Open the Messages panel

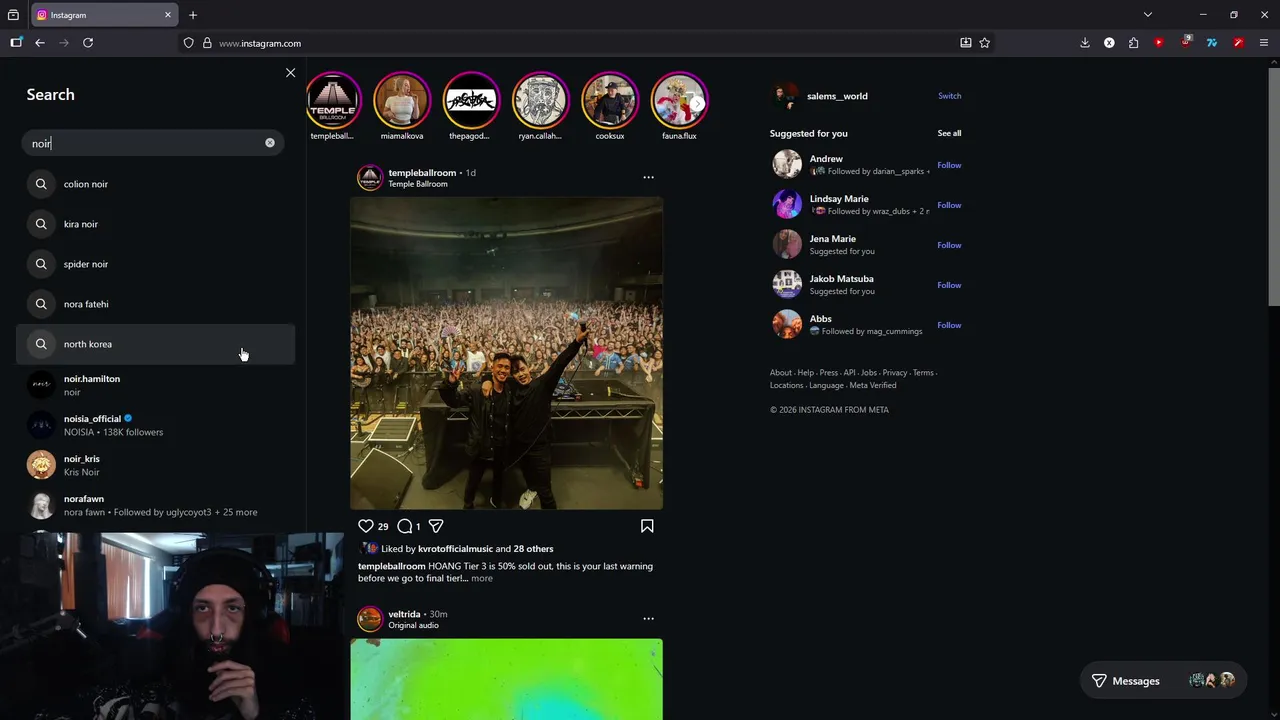1164,681
